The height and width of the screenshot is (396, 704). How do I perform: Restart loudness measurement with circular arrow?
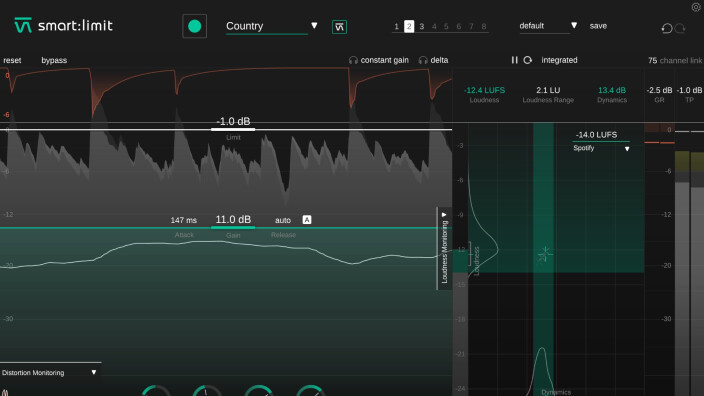528,60
